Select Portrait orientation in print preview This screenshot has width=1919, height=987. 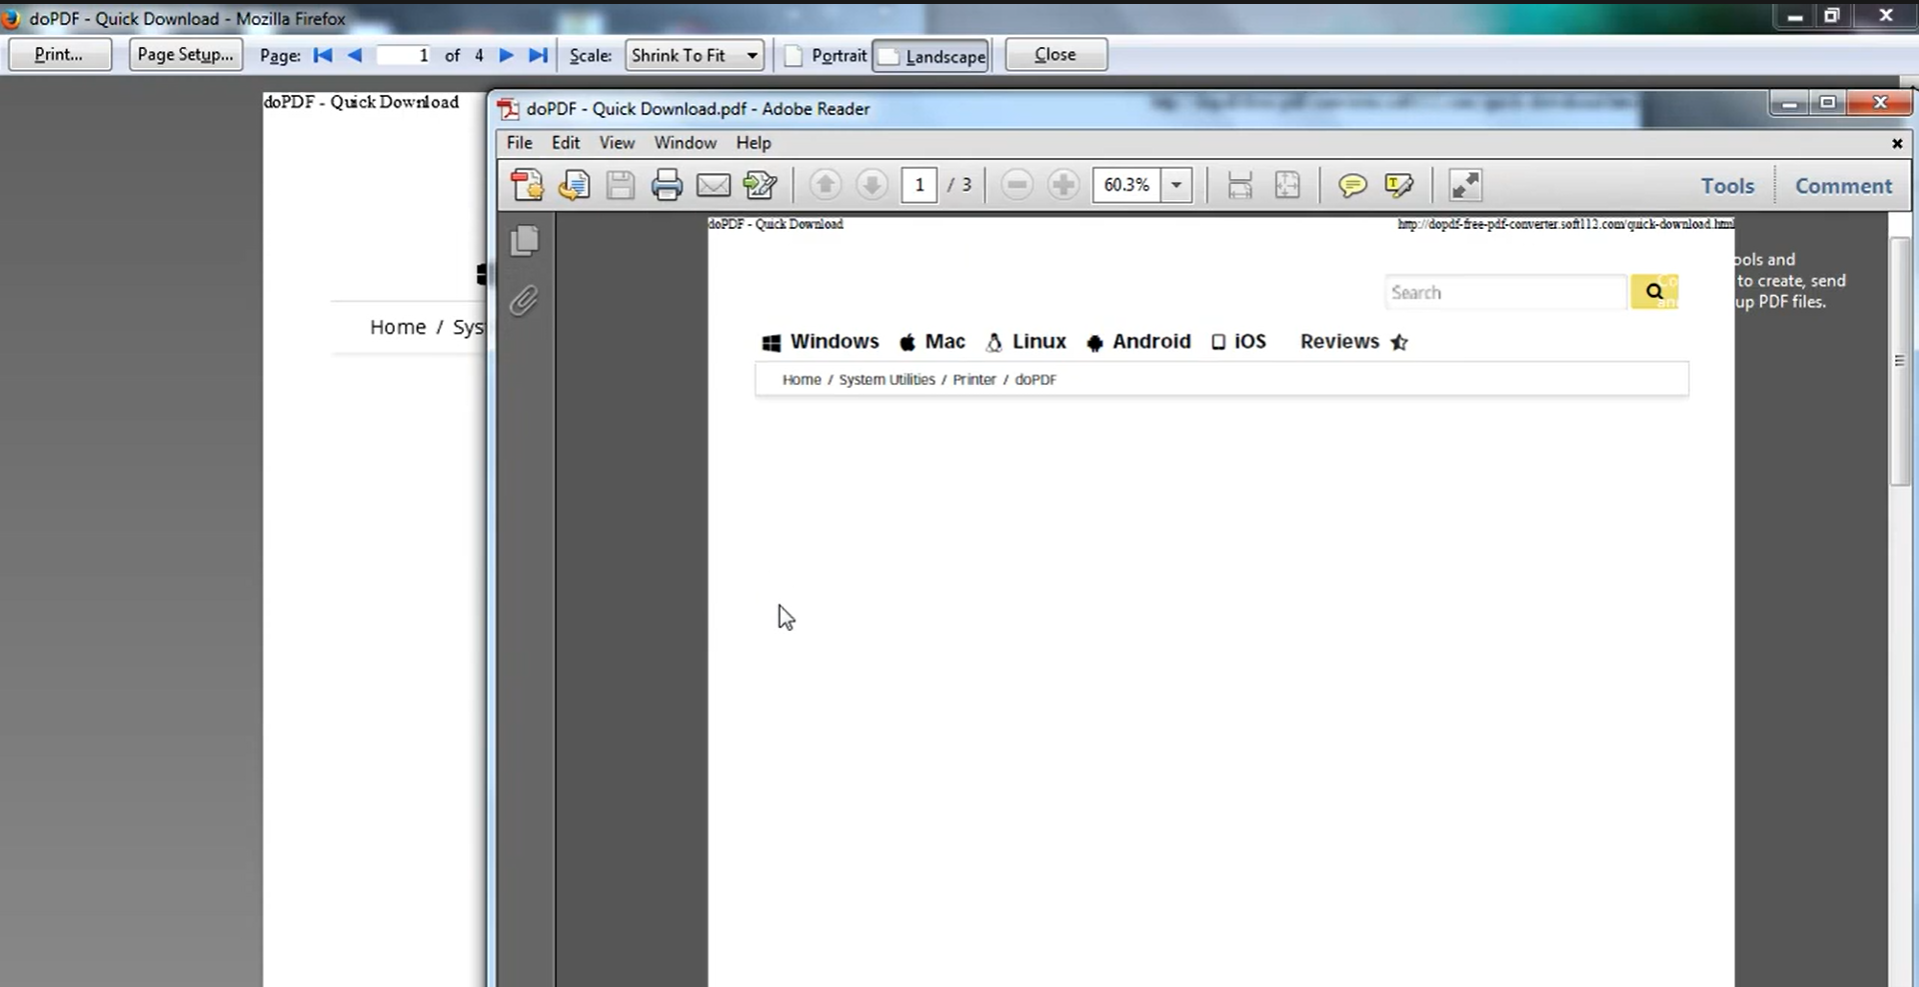[x=826, y=55]
